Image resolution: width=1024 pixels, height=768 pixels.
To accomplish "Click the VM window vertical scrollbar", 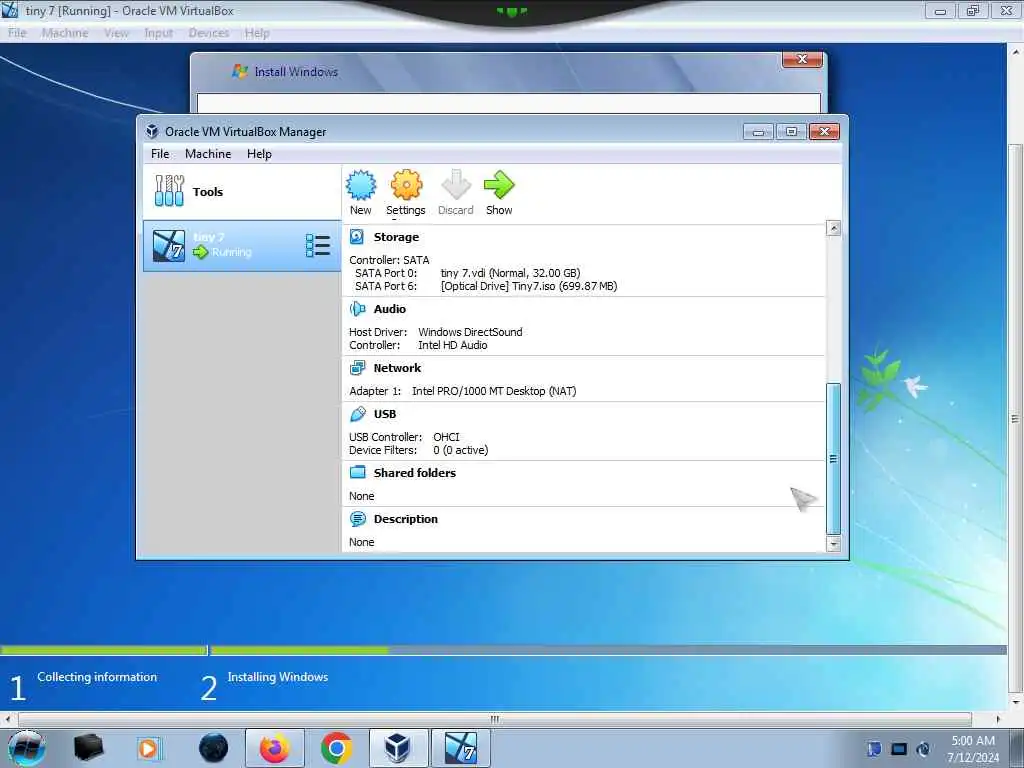I will pyautogui.click(x=1016, y=418).
